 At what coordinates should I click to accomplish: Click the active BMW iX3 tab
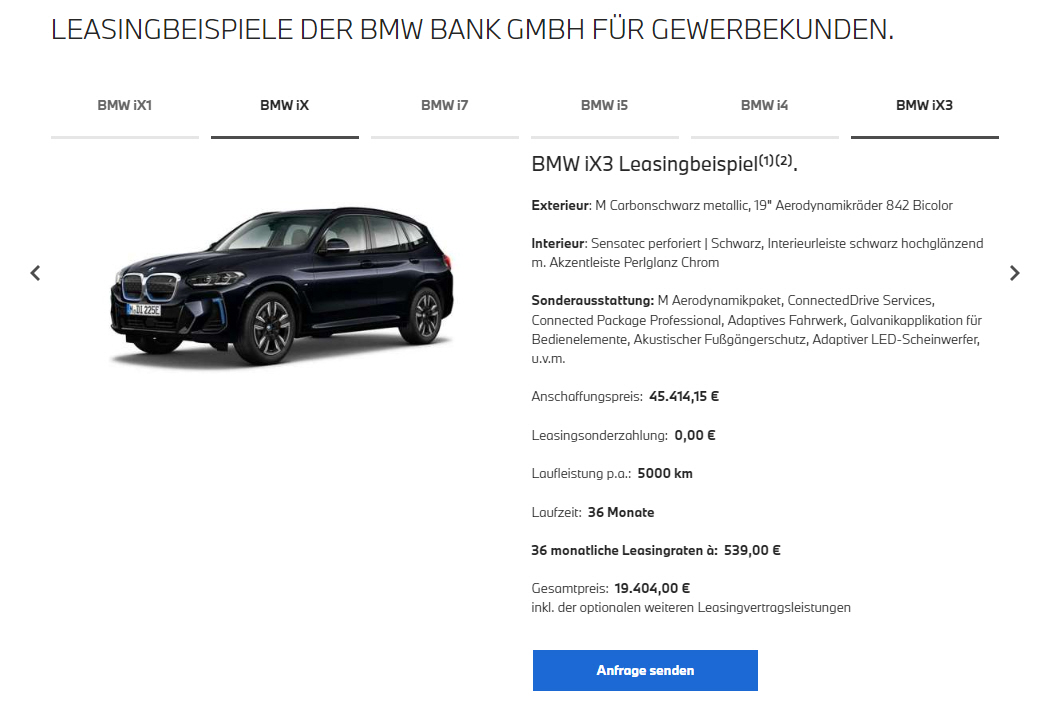coord(925,105)
